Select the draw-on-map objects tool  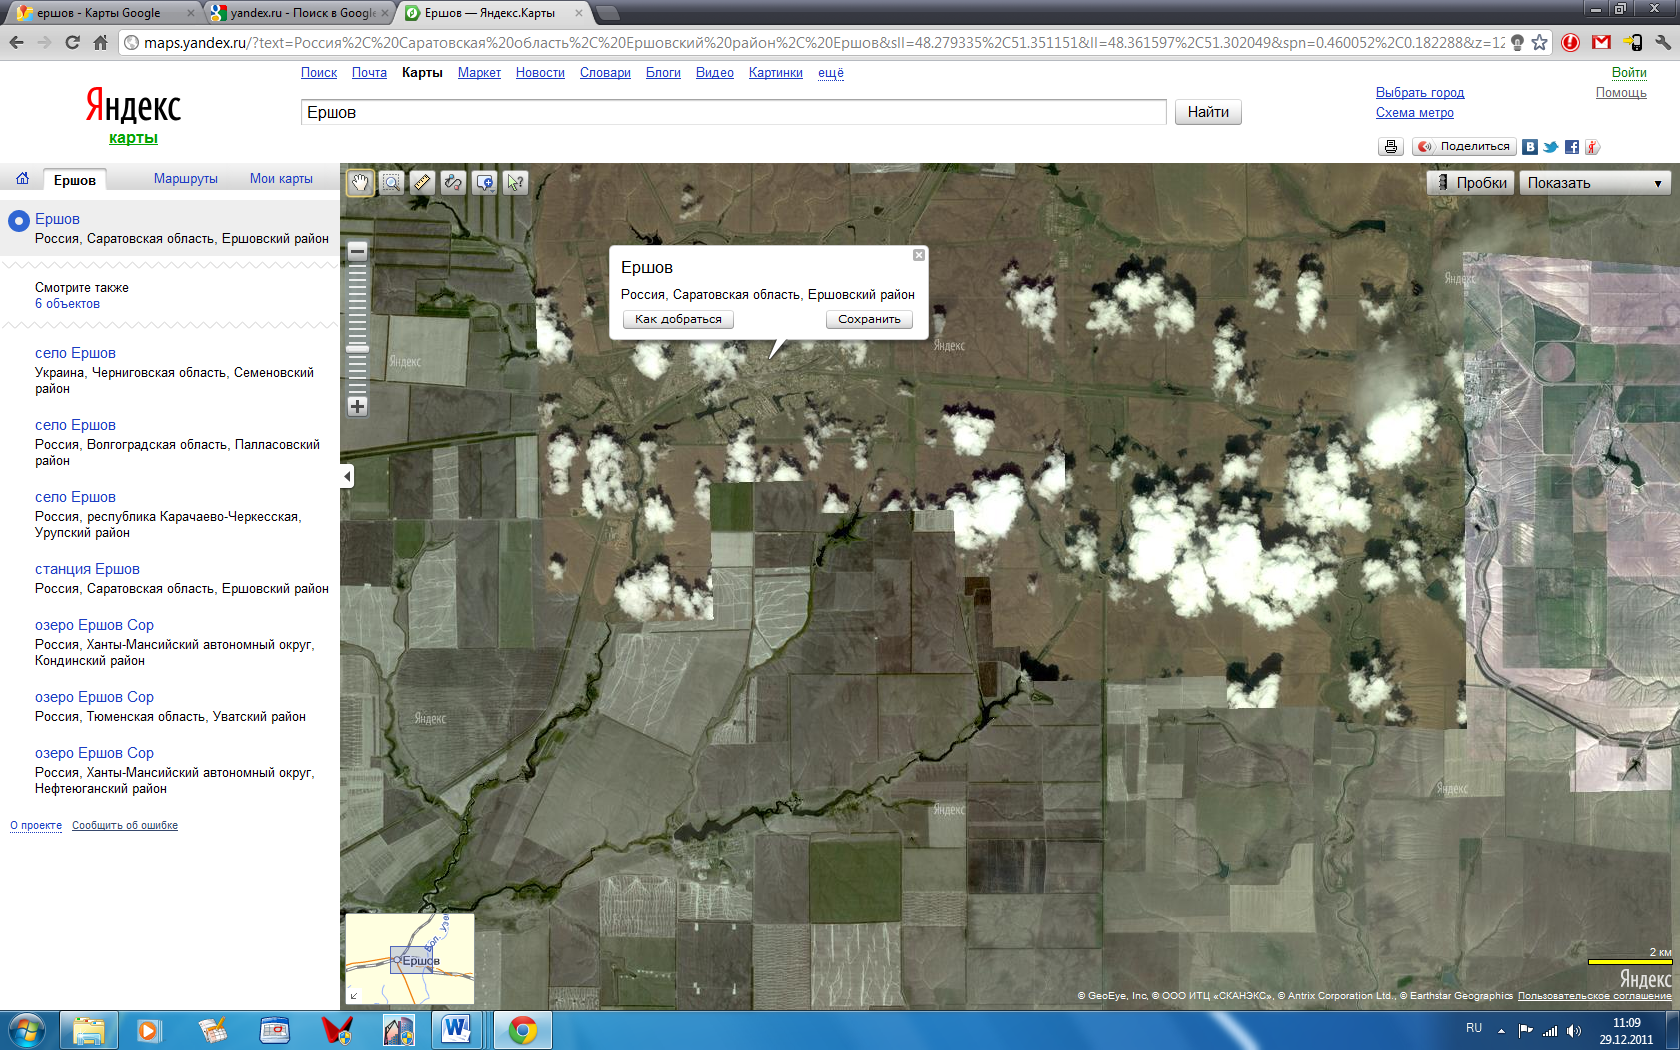(453, 183)
